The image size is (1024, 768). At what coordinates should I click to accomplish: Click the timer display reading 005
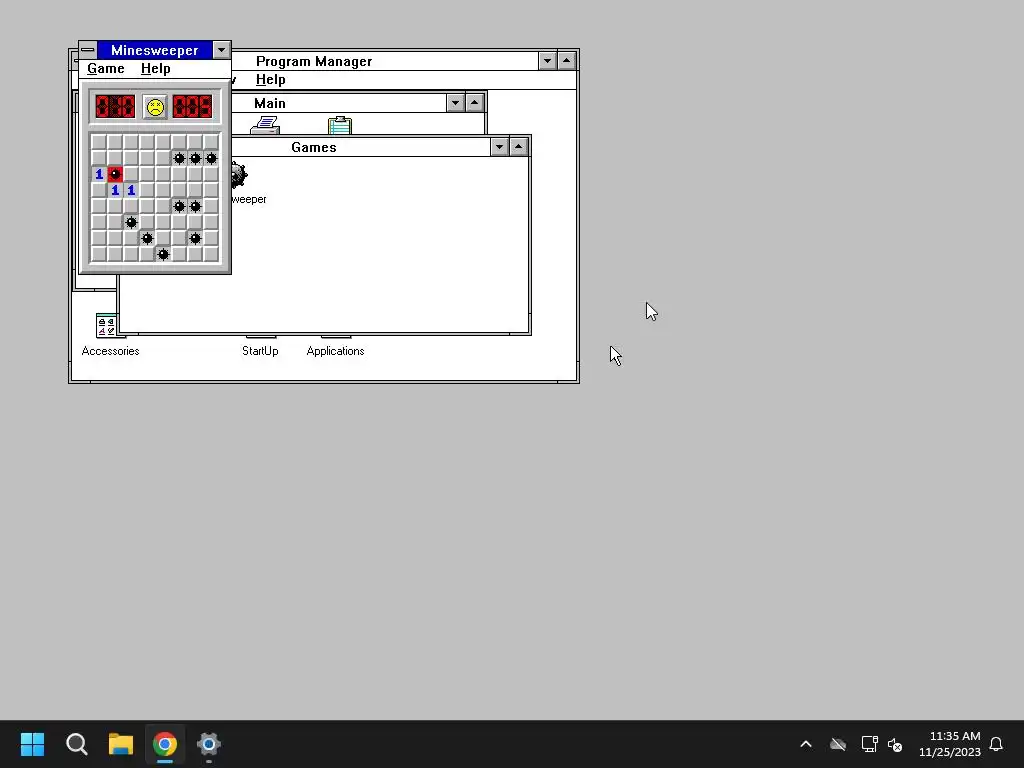click(x=193, y=107)
